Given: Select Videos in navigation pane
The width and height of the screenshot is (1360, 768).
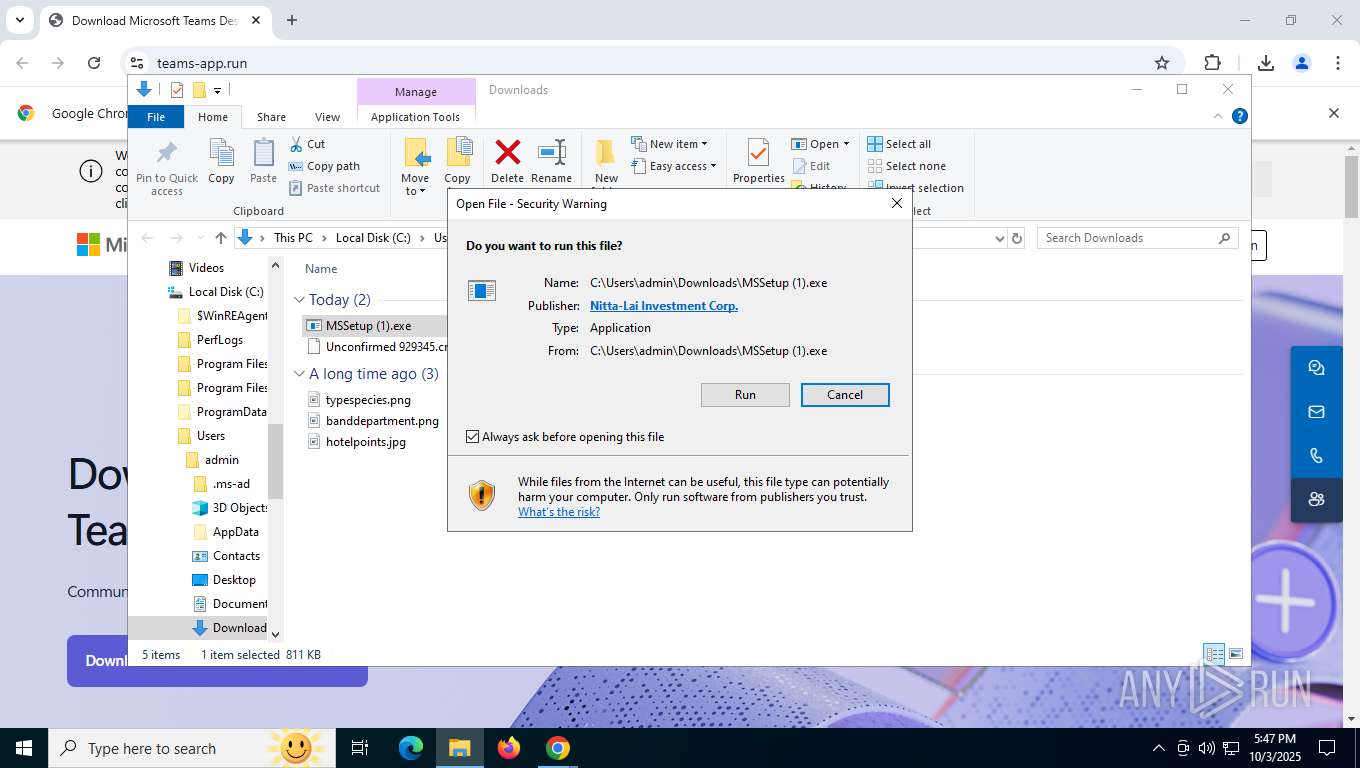Looking at the screenshot, I should 206,268.
